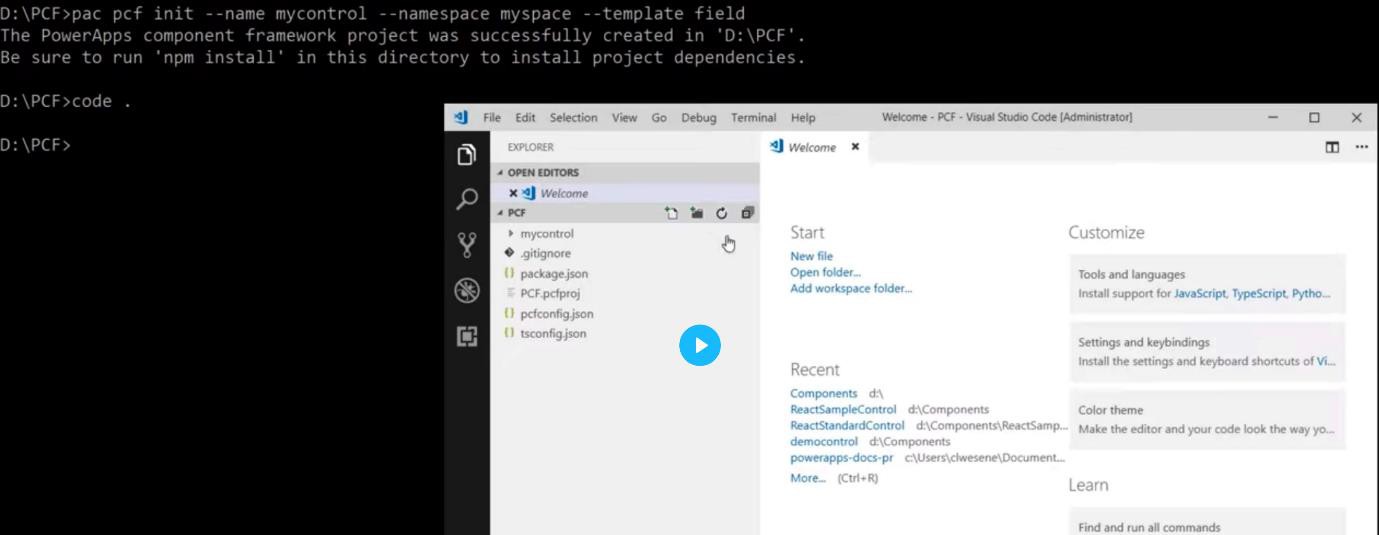Open the Debug activity bar icon
The image size is (1379, 535).
(x=467, y=290)
